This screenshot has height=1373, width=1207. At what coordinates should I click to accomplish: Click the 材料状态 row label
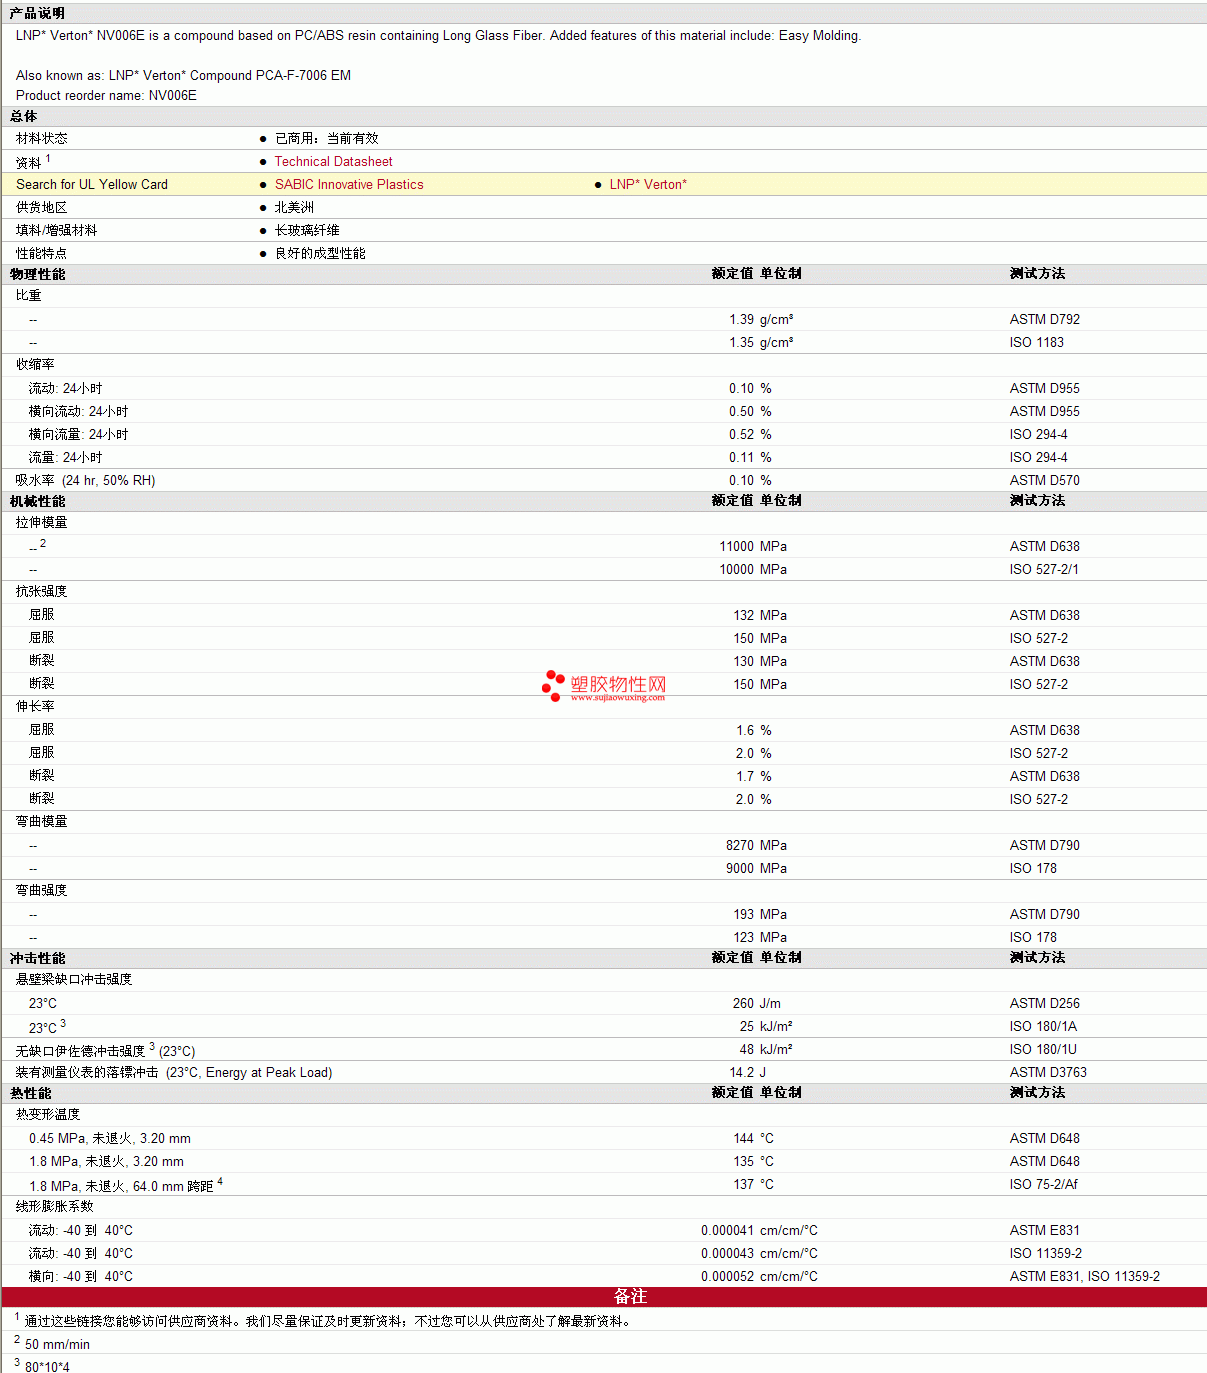tap(42, 138)
